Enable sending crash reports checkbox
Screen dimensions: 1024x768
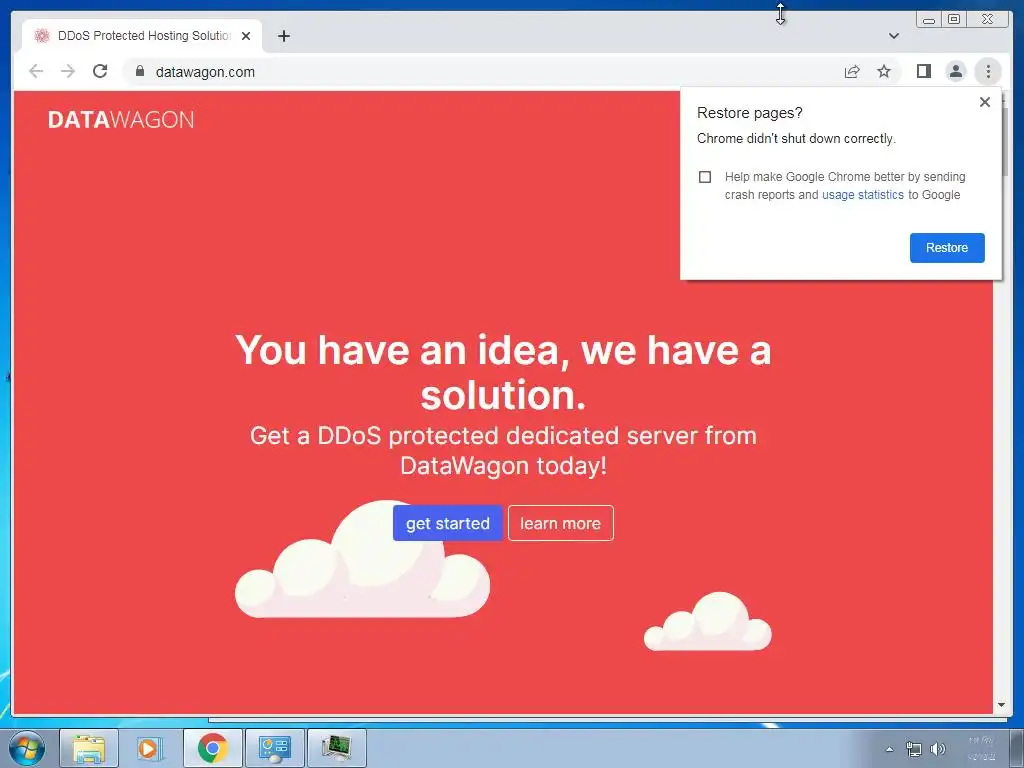click(x=705, y=177)
